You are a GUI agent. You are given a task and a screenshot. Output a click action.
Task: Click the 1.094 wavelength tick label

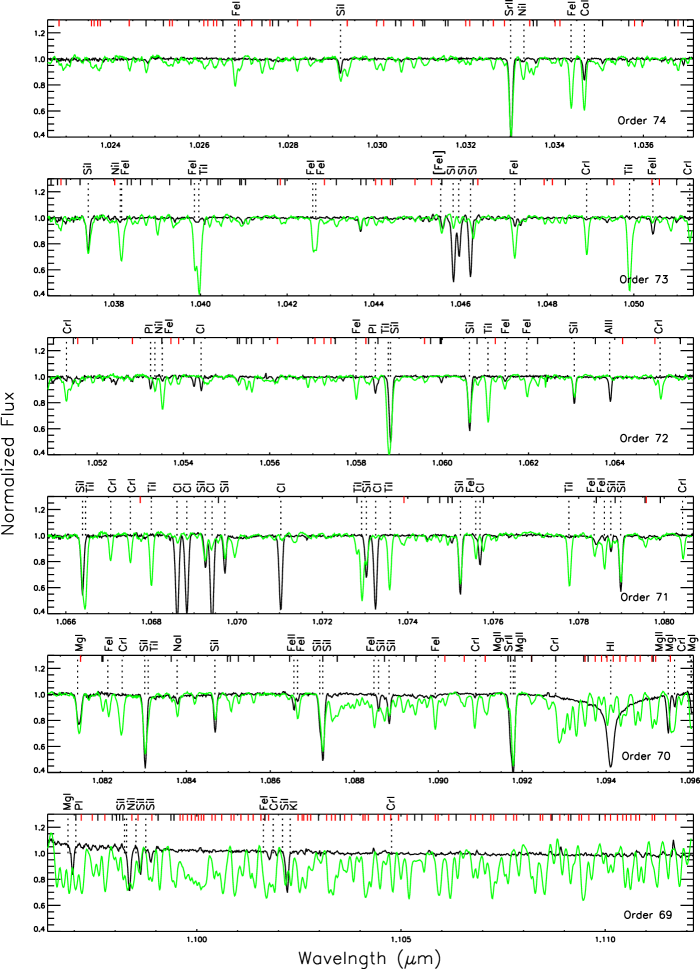point(606,781)
